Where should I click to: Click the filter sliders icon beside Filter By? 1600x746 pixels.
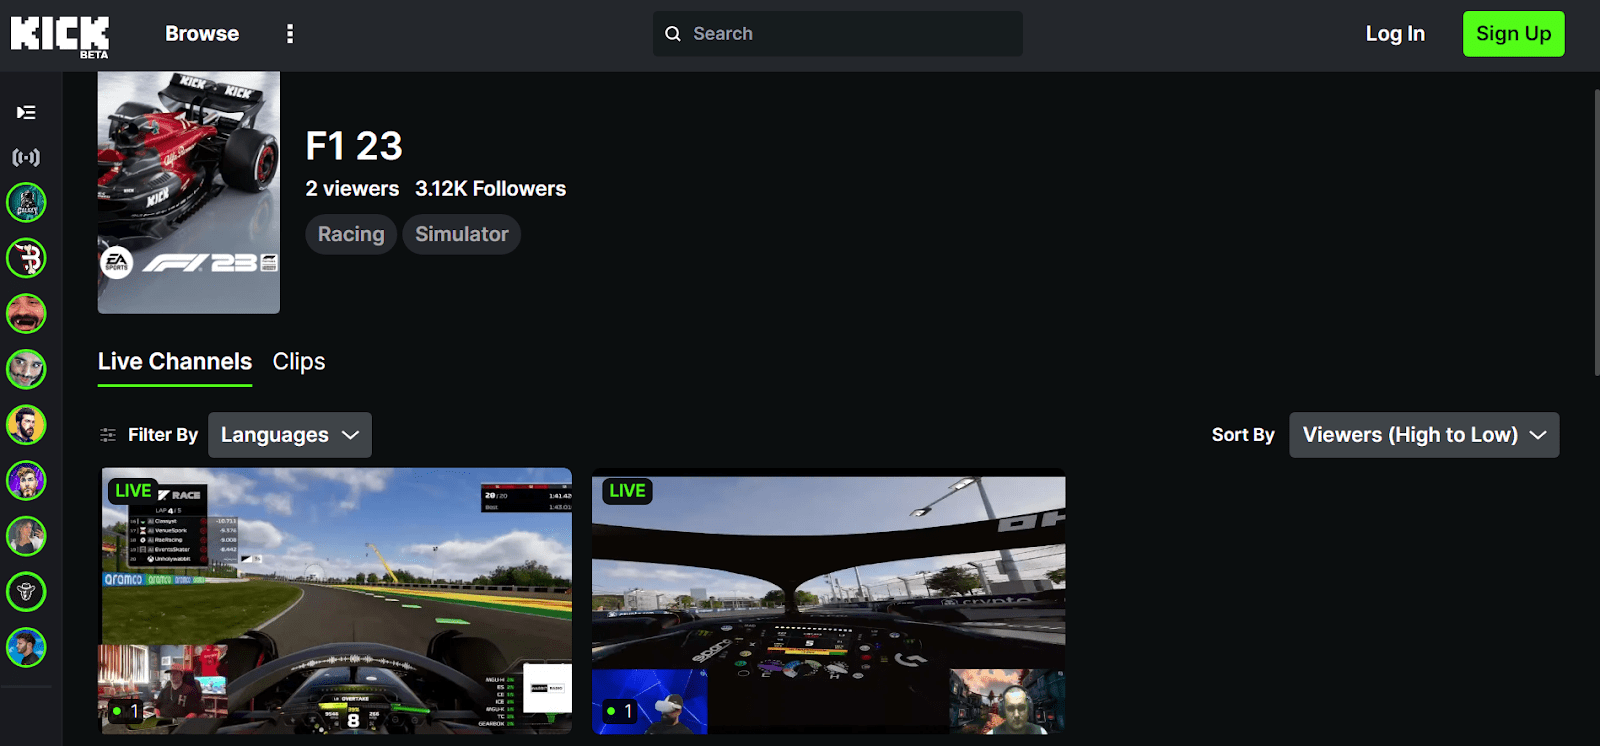[x=108, y=435]
